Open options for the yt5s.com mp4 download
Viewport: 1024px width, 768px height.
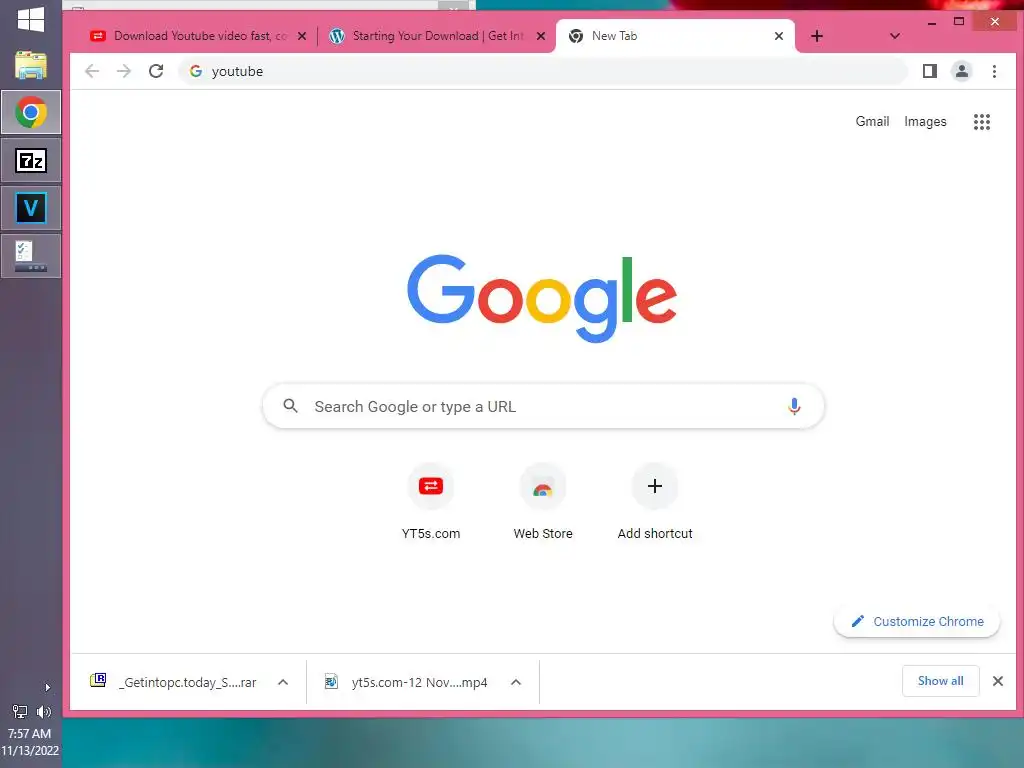(x=516, y=682)
